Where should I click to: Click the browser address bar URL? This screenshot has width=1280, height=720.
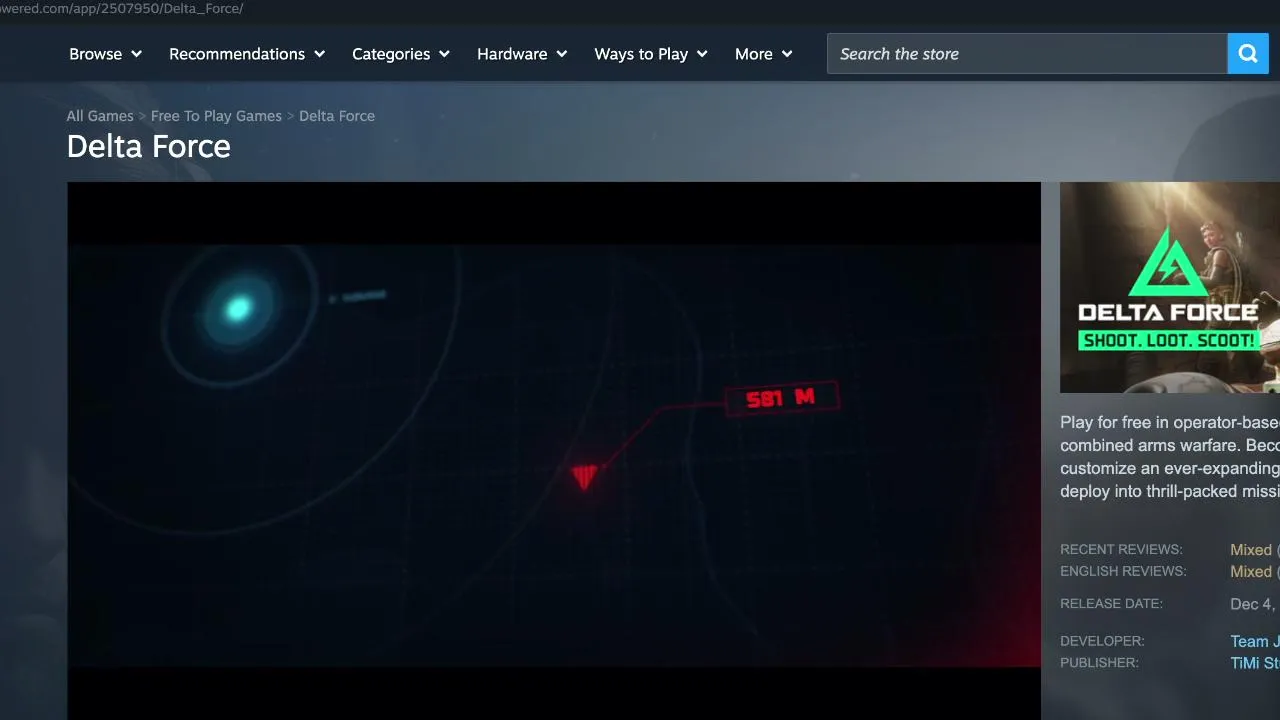pos(122,8)
